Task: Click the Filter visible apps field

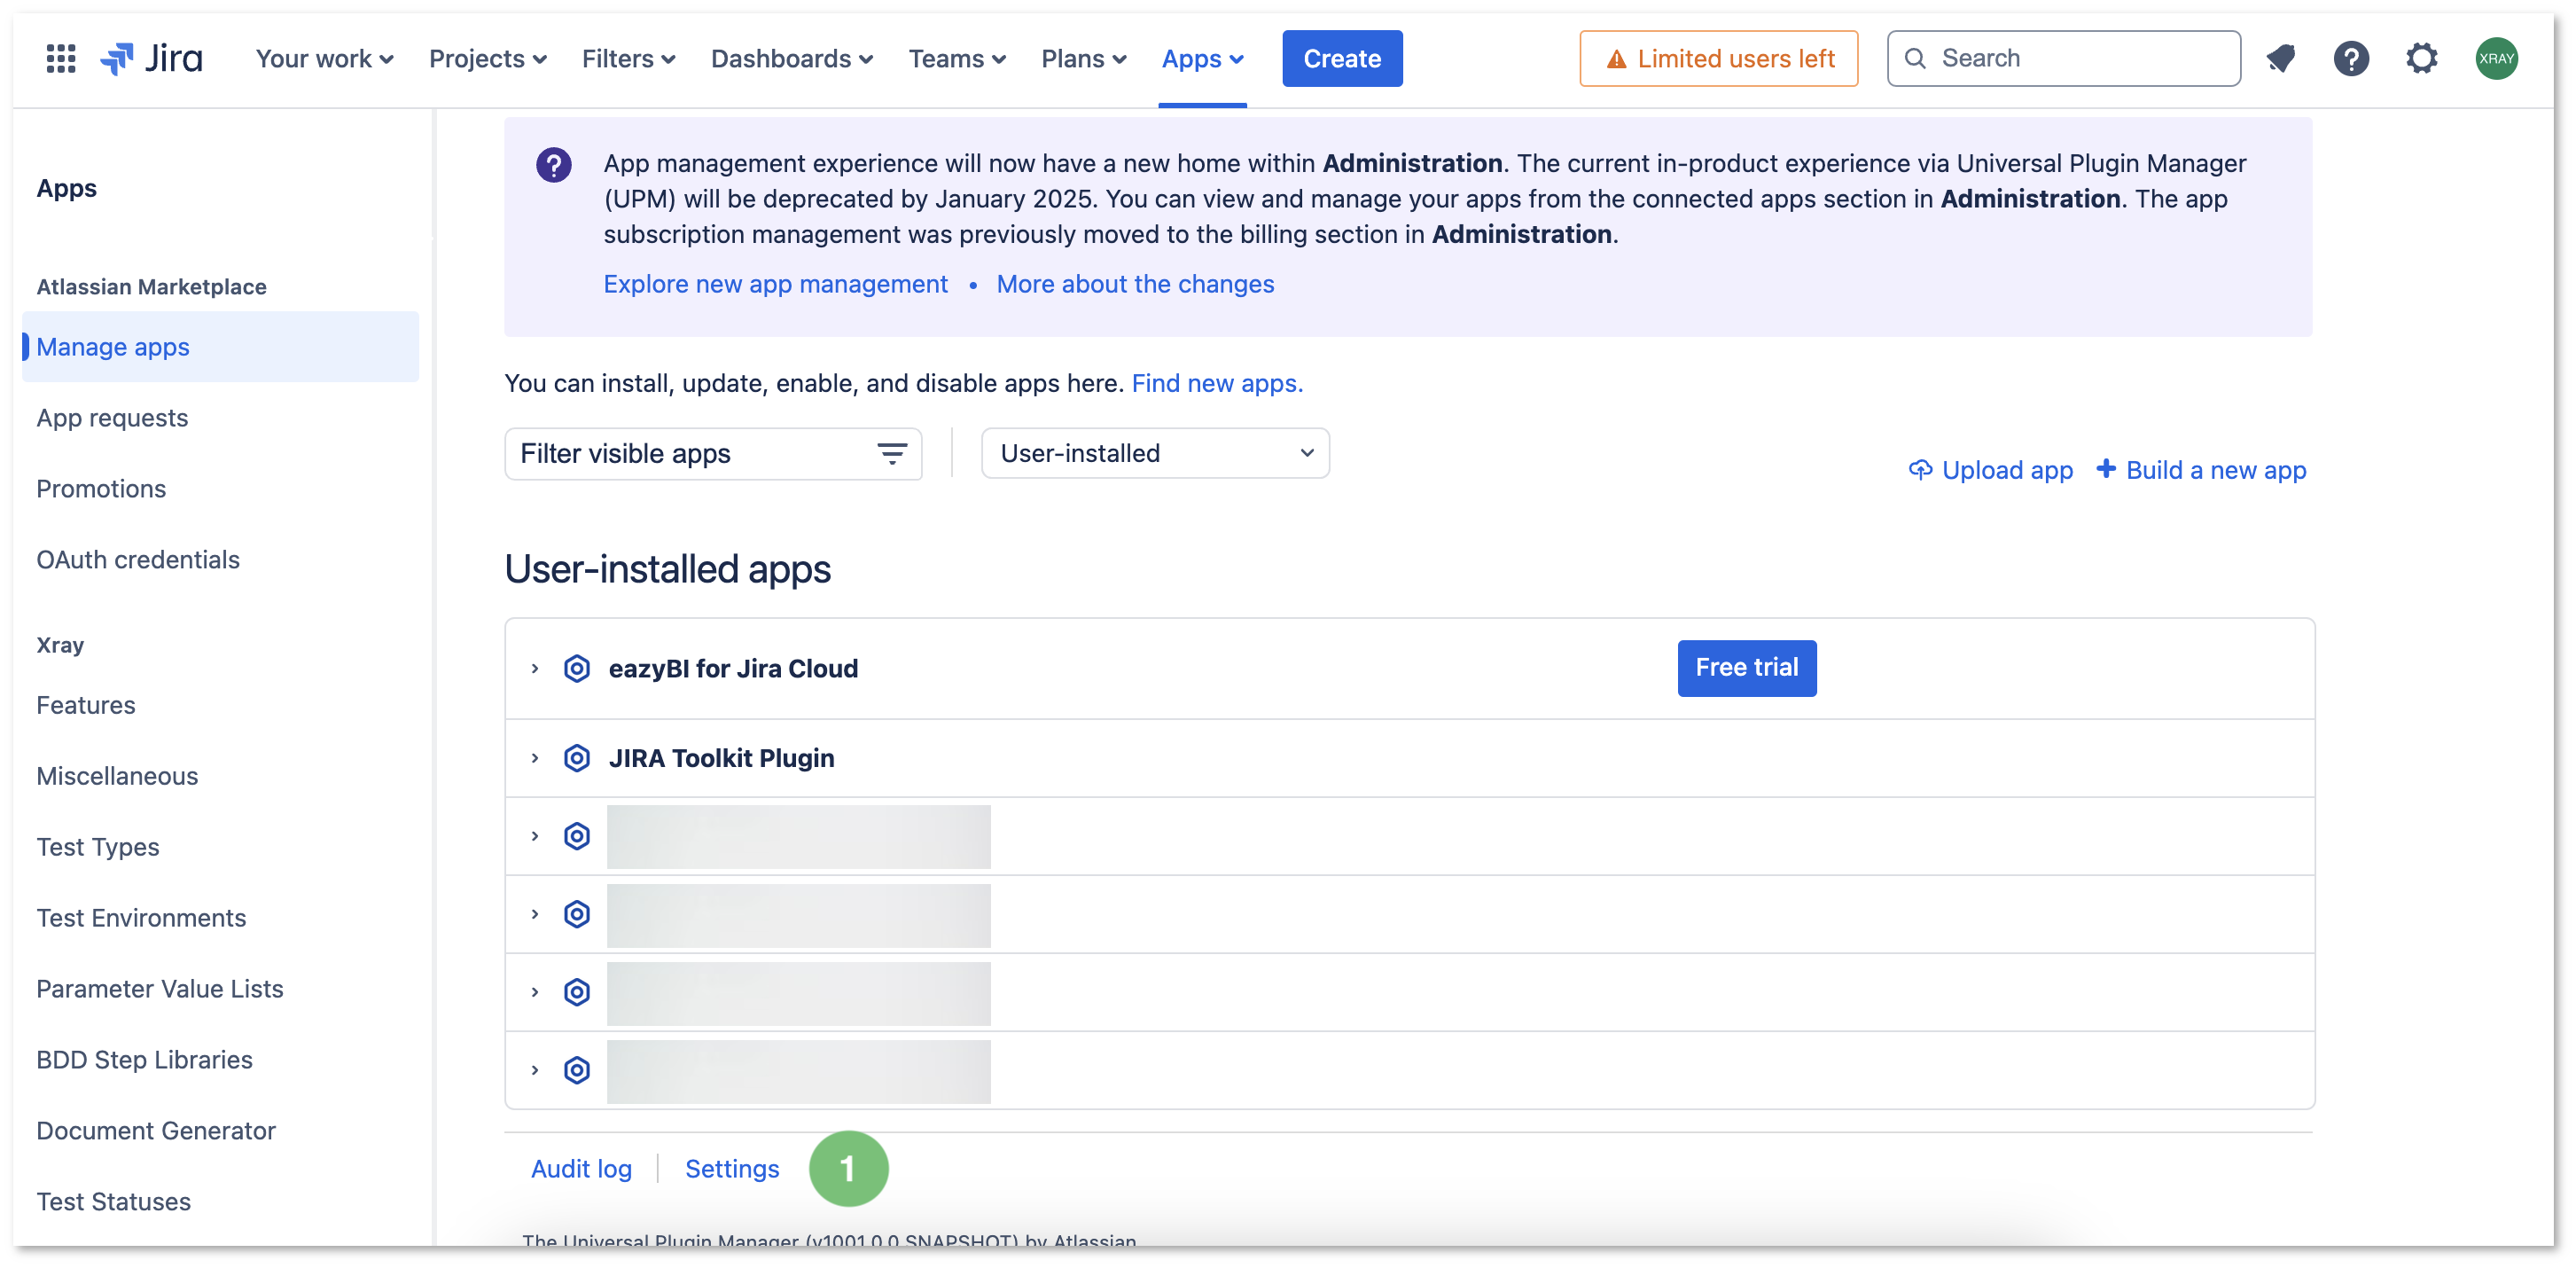Action: pyautogui.click(x=713, y=454)
